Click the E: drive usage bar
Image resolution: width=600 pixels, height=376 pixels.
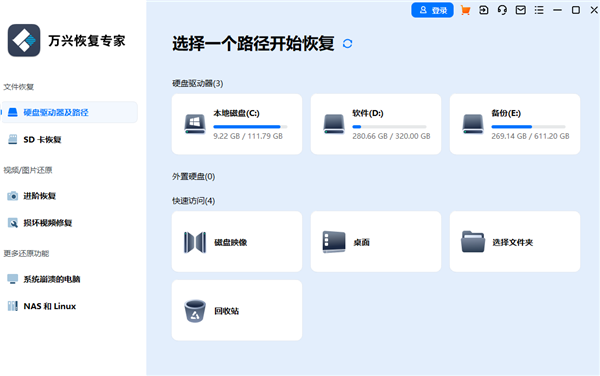(528, 127)
